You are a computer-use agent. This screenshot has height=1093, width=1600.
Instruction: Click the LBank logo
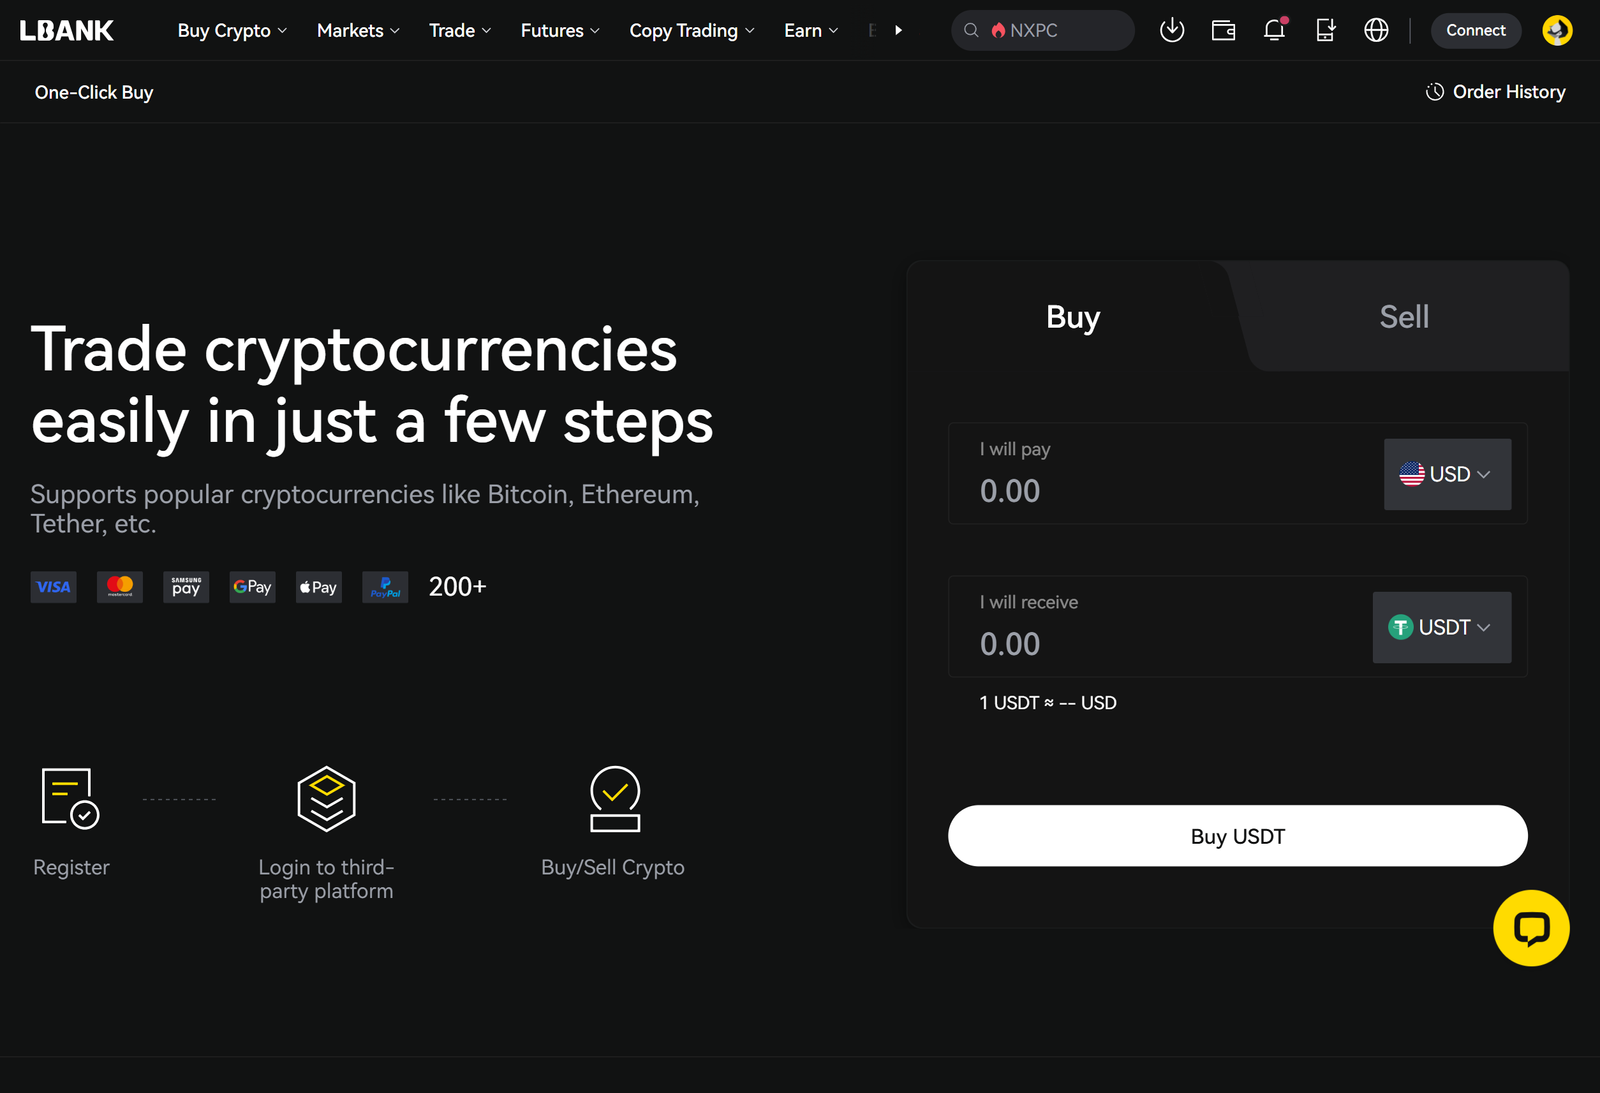click(67, 31)
